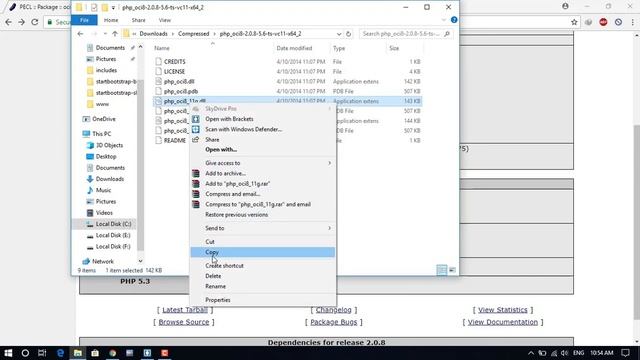Switch to large icons view layout
Viewport: 640px width, 360px height.
pos(452,270)
